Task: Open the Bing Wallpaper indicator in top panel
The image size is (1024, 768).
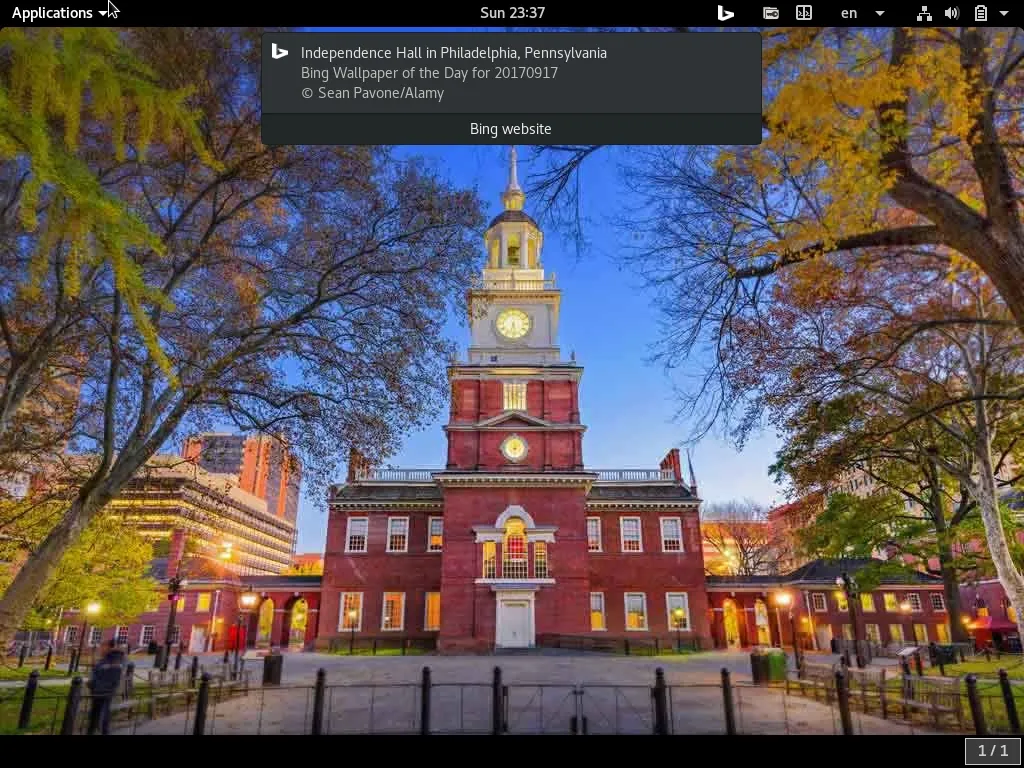Action: click(x=726, y=13)
